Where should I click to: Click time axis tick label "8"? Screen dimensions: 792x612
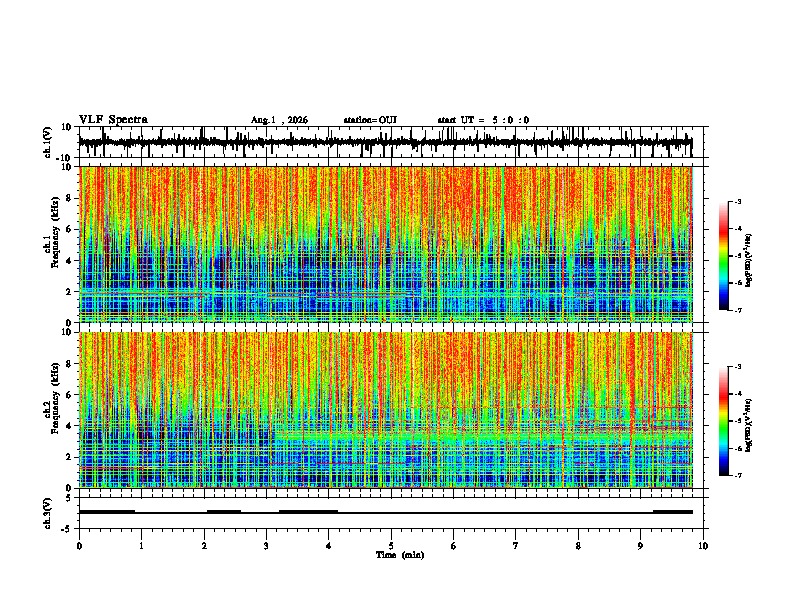[x=578, y=546]
